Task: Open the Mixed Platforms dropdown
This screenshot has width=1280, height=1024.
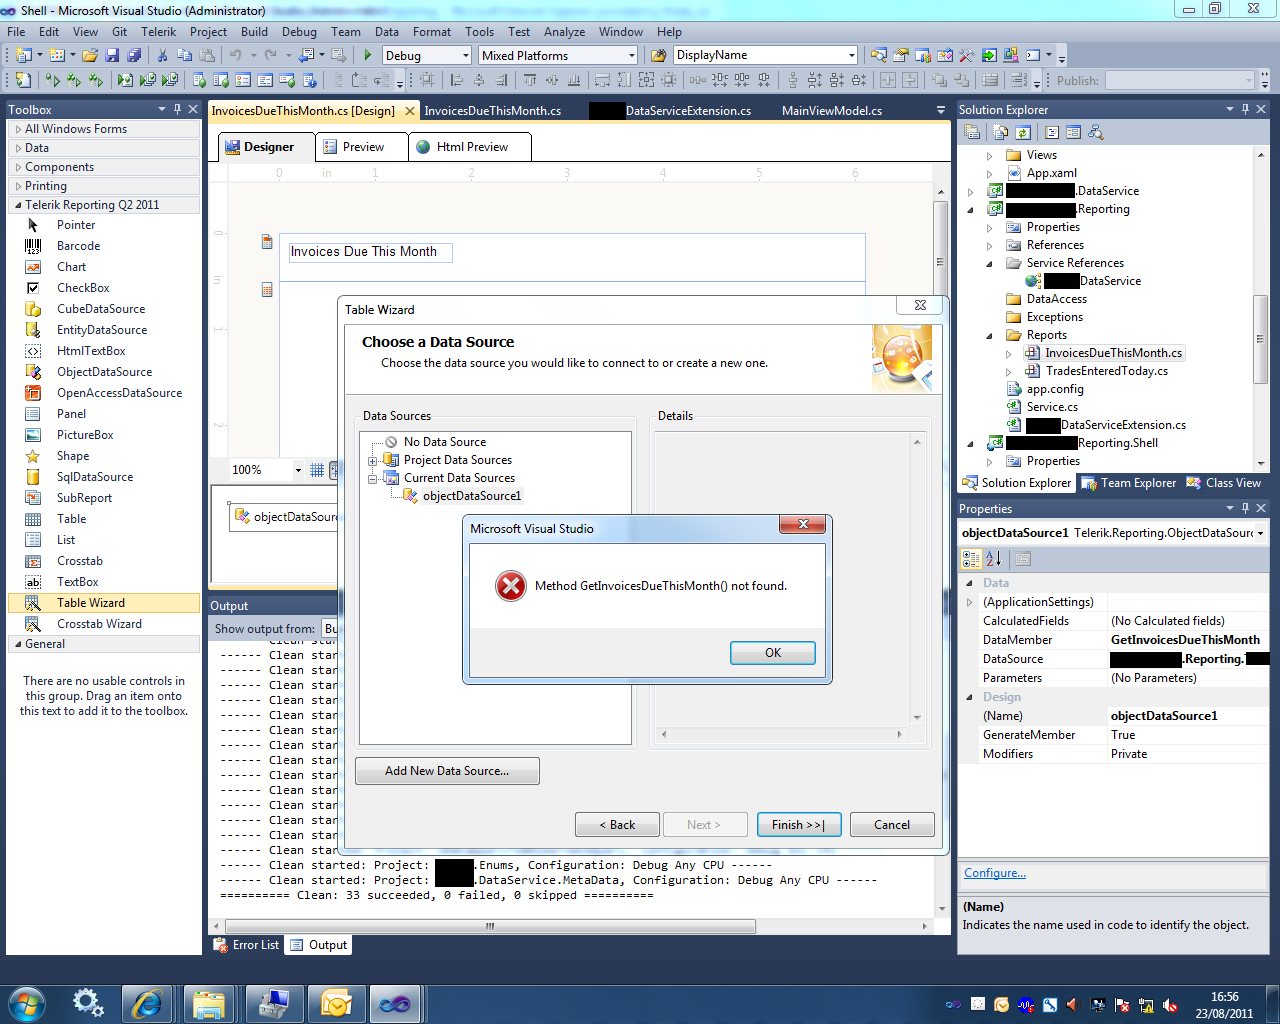Action: coord(632,56)
